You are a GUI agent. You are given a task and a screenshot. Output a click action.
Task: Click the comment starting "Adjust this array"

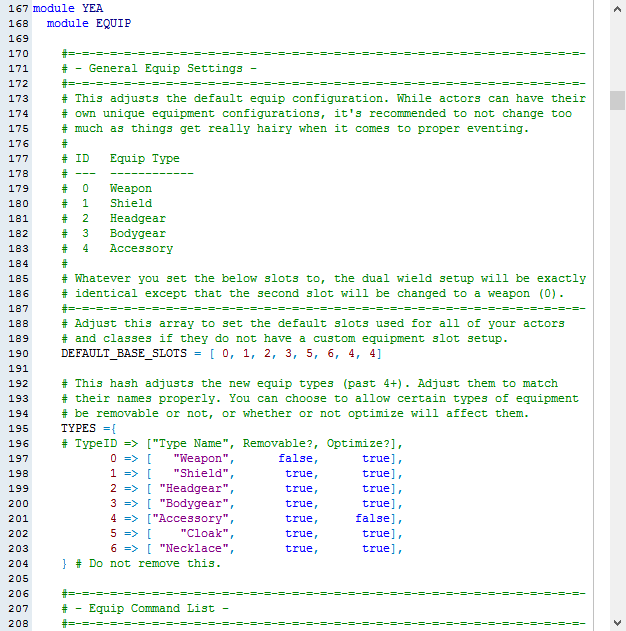pyautogui.click(x=313, y=324)
